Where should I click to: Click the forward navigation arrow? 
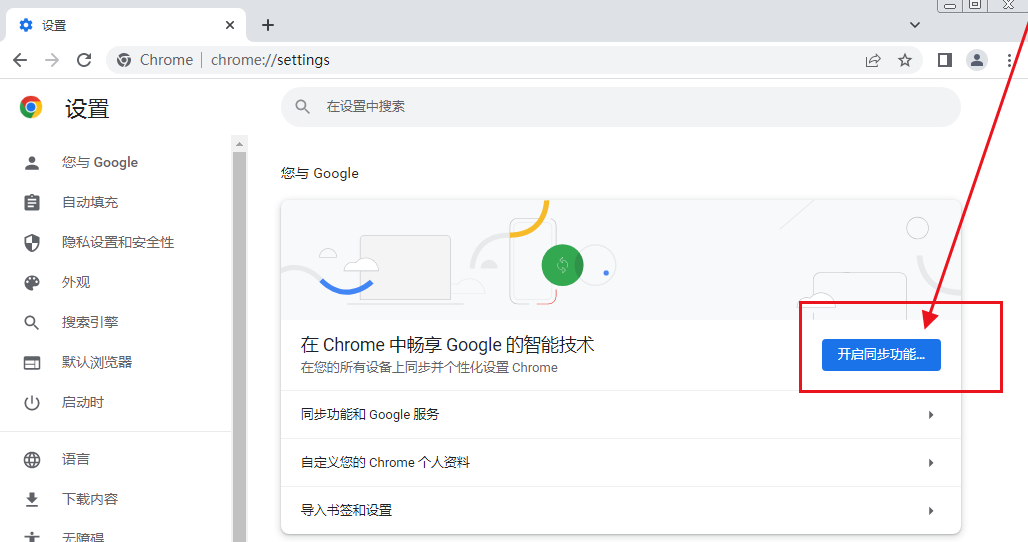(52, 60)
